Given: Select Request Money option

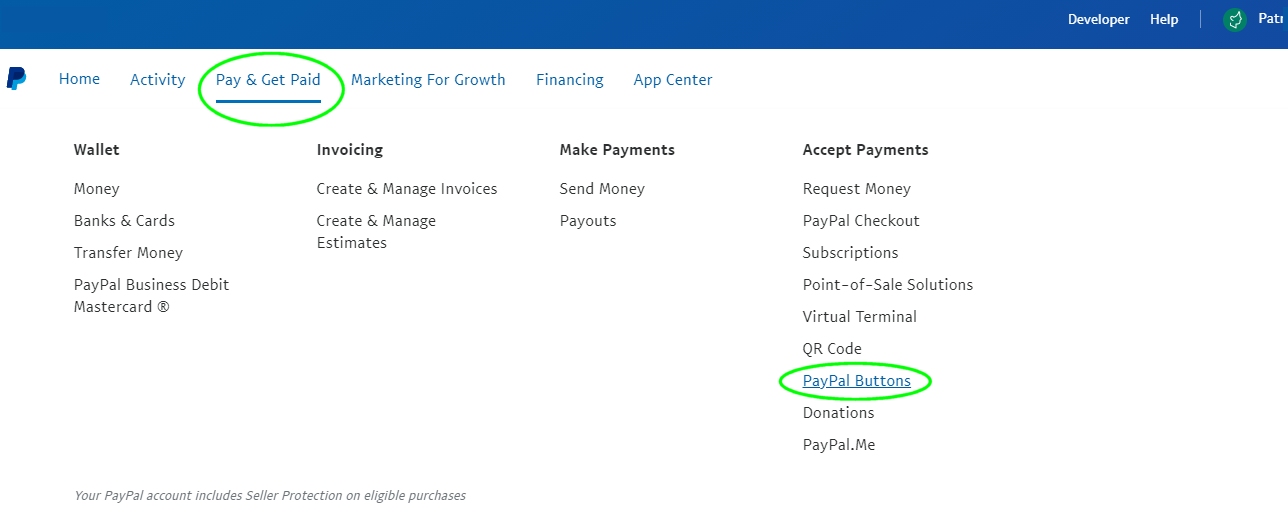Looking at the screenshot, I should (x=857, y=188).
